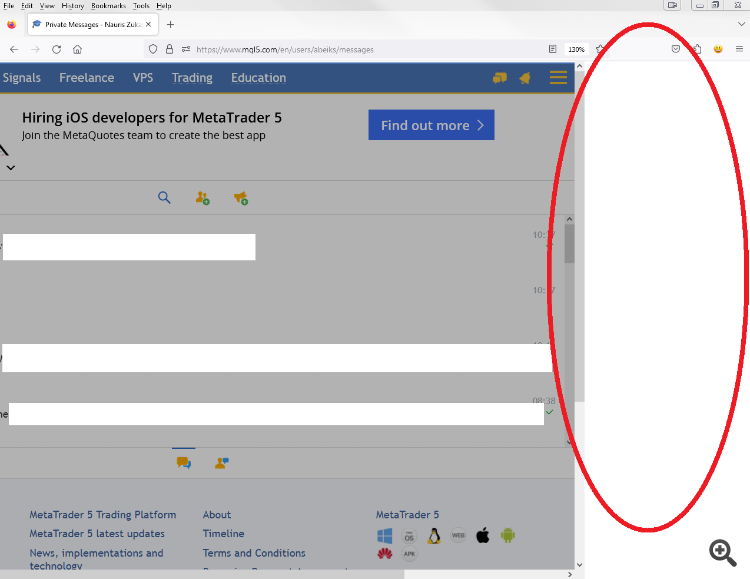Viewport: 750px width, 579px height.
Task: Reload the current page
Action: click(x=56, y=49)
